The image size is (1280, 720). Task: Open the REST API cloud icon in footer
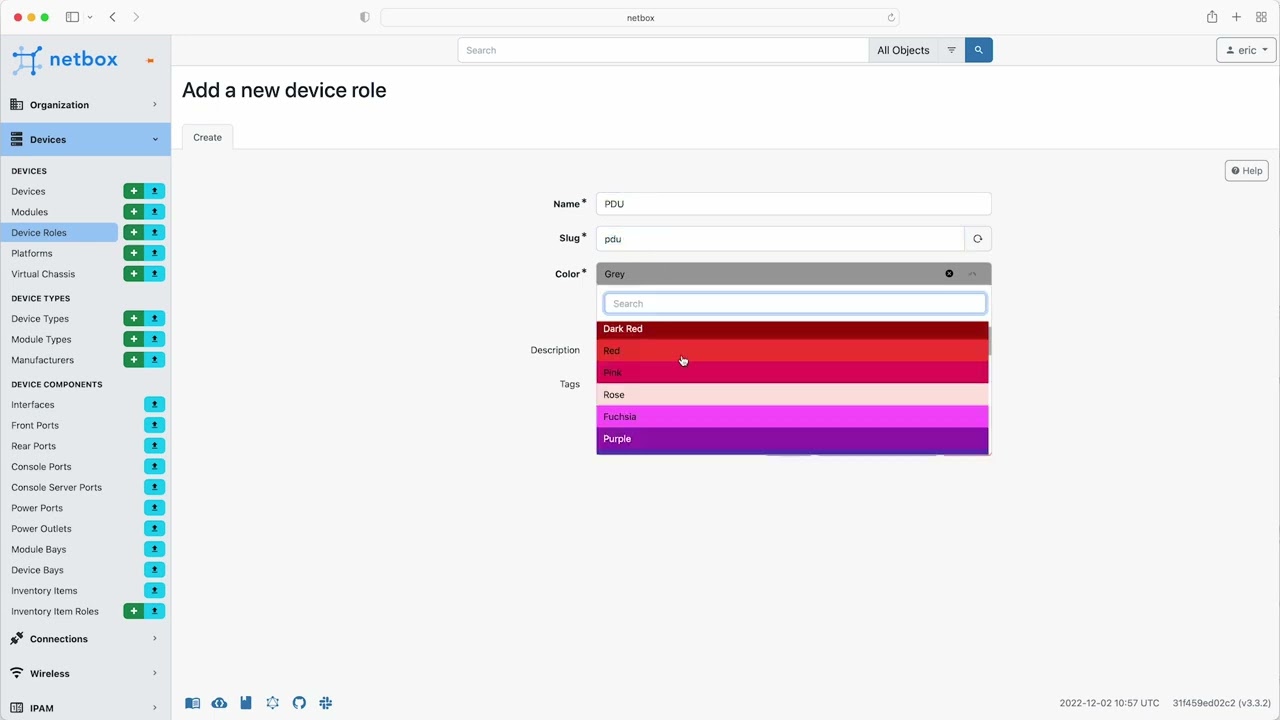[x=219, y=703]
